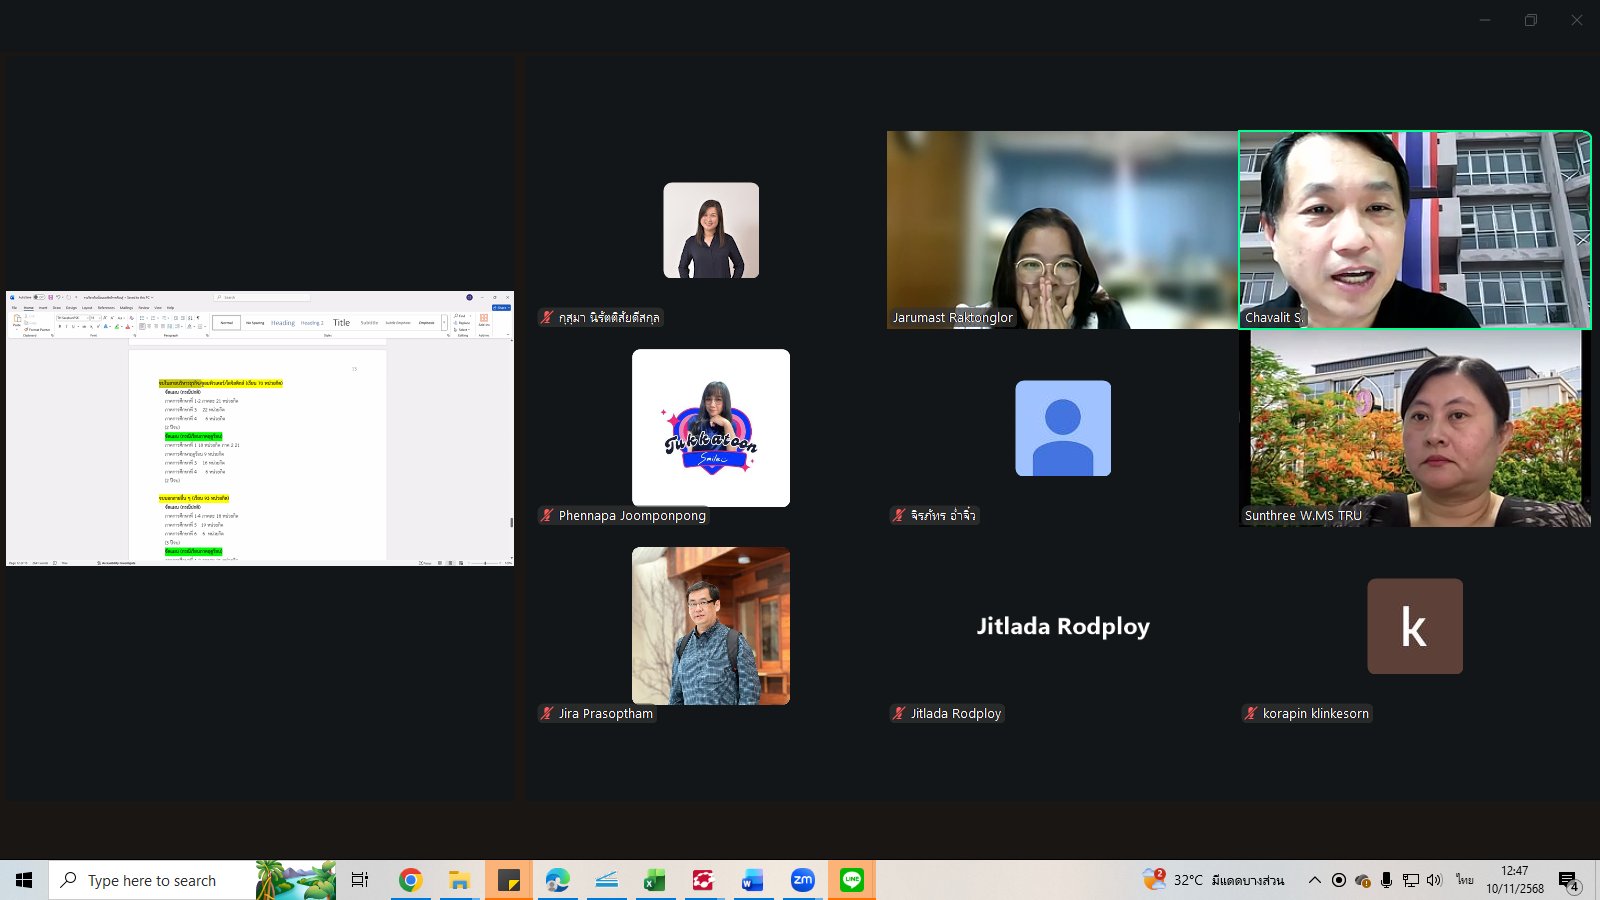1600x900 pixels.
Task: Open the clock and date flyout
Action: click(x=1514, y=880)
